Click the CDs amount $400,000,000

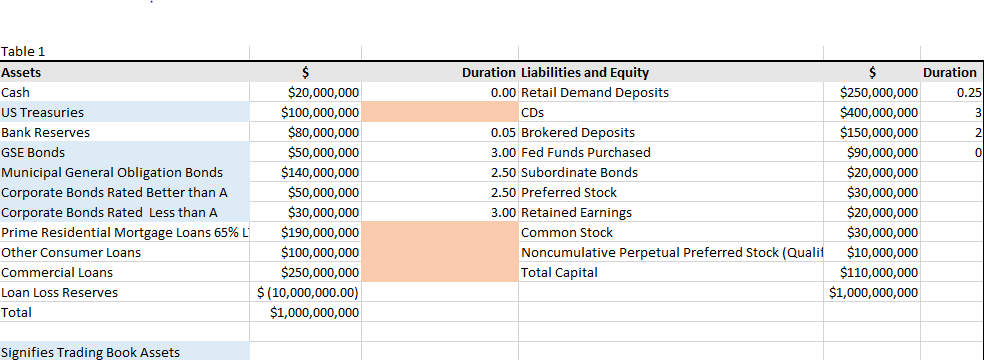pos(872,112)
